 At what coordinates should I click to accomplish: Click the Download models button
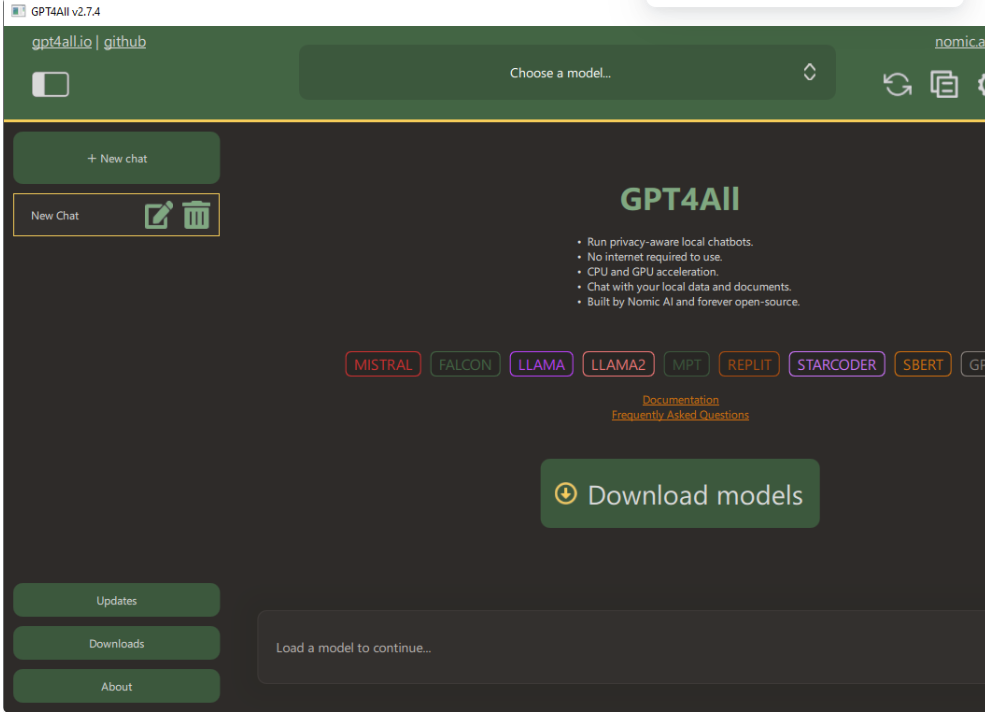(680, 494)
